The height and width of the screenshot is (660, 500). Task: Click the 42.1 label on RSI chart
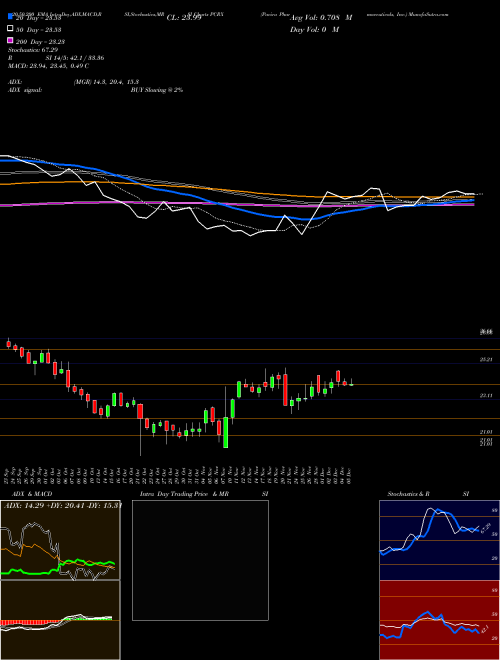484,629
